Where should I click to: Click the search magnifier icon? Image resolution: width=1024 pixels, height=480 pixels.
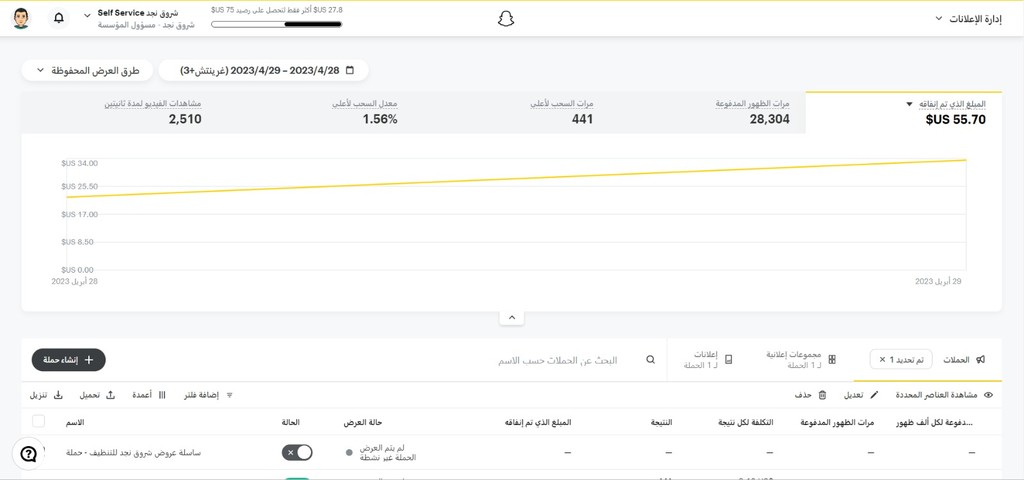click(650, 360)
